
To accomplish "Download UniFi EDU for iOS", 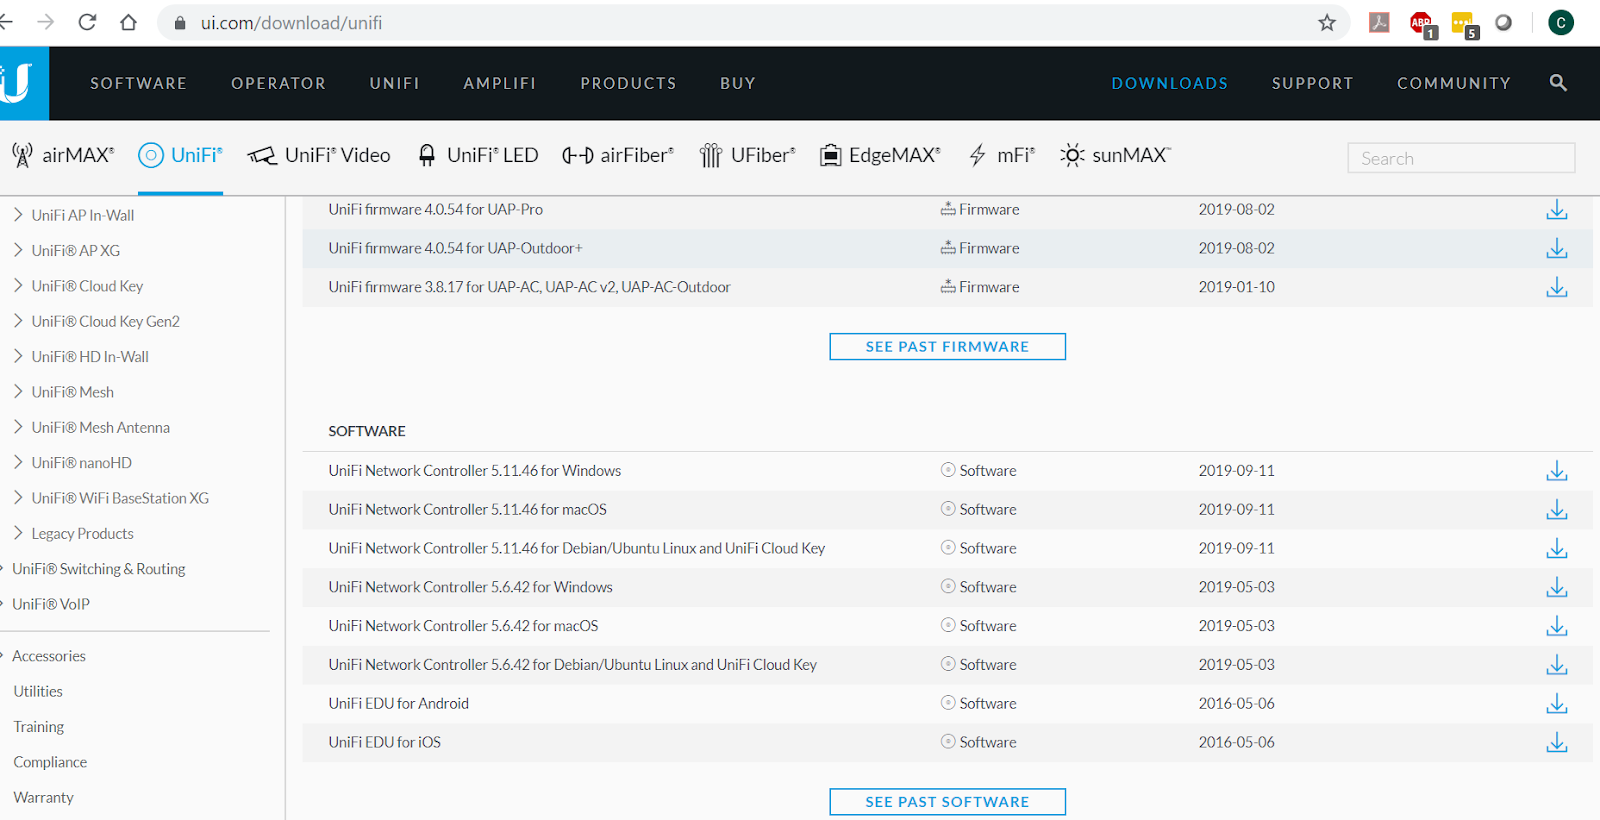I will [x=1556, y=743].
